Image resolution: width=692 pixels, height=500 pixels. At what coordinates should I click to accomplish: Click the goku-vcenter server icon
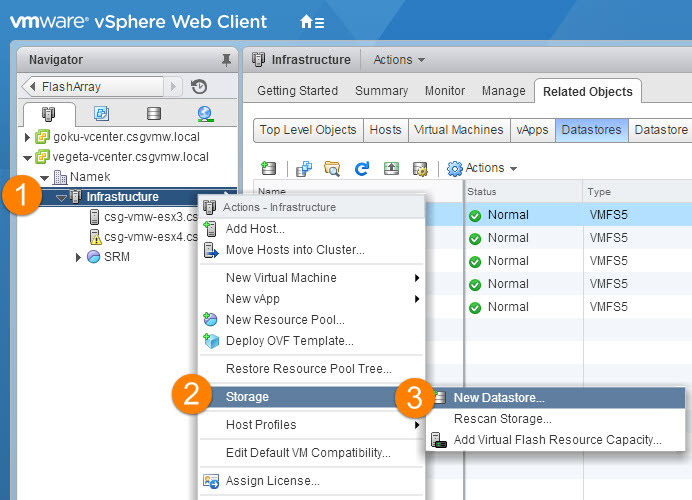tap(42, 137)
